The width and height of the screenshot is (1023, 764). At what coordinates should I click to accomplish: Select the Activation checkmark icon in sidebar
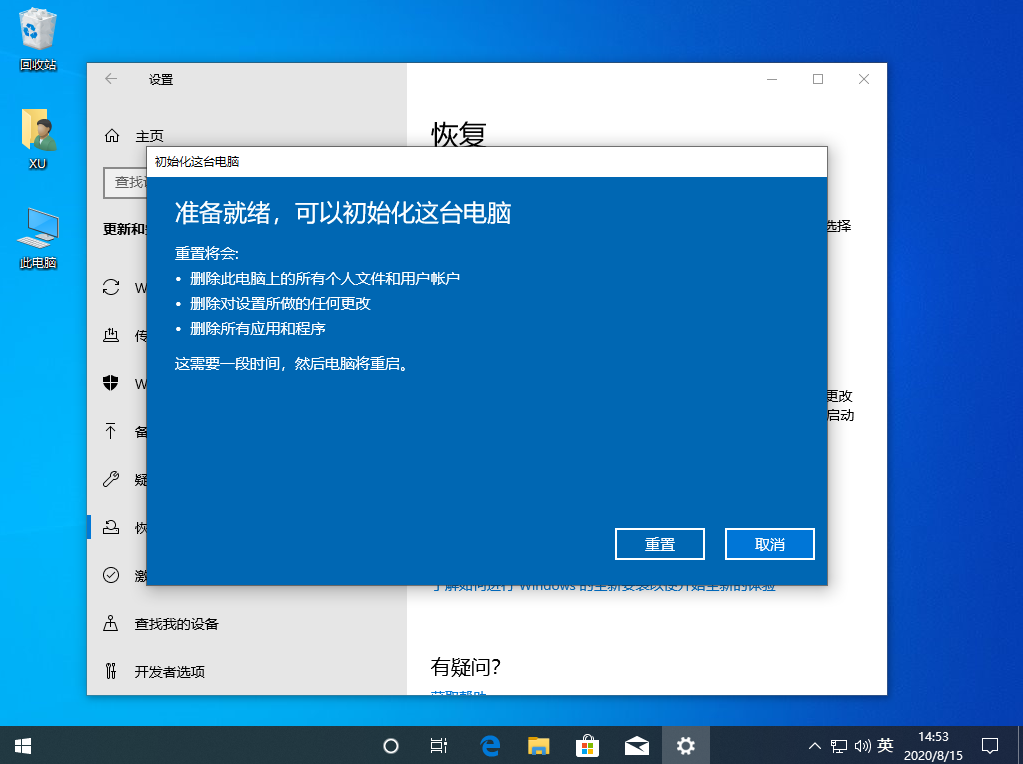112,575
